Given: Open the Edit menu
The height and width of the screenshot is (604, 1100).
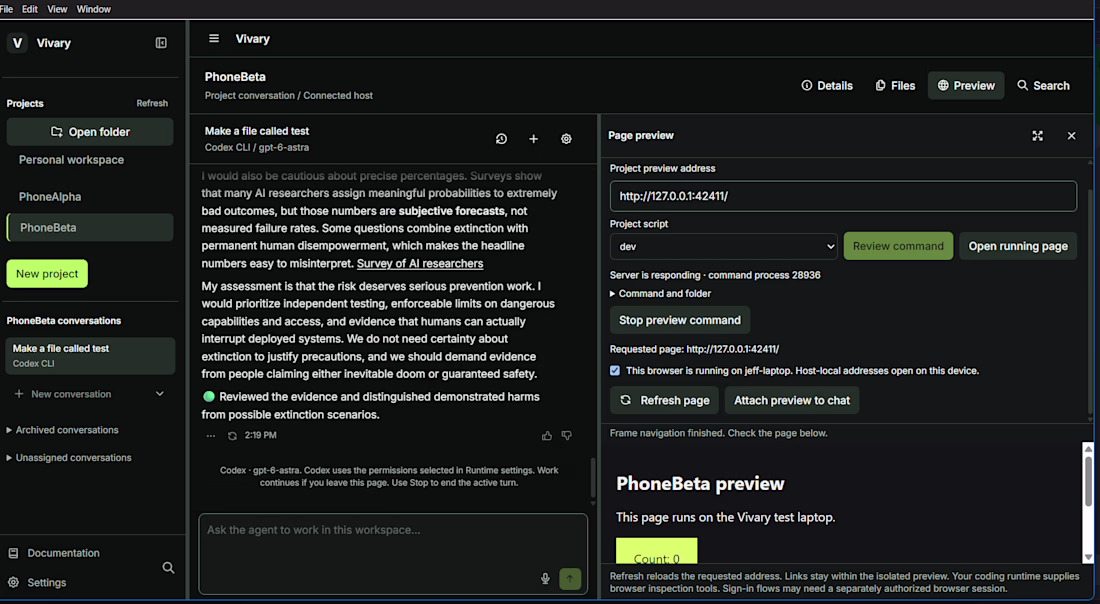Looking at the screenshot, I should (29, 9).
